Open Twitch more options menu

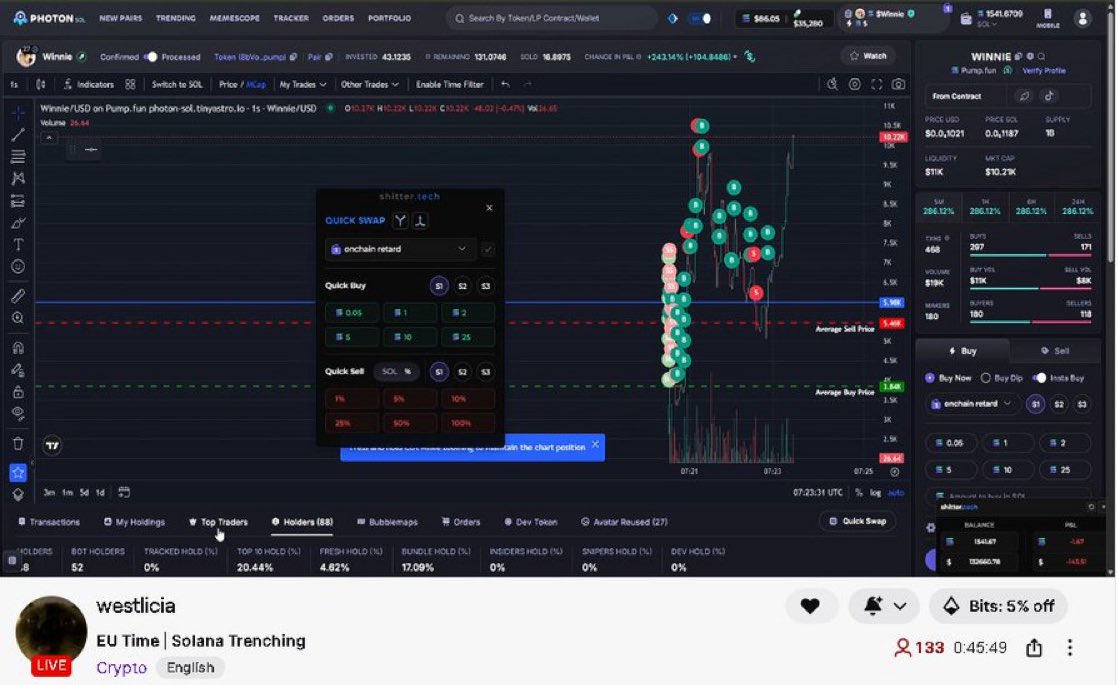tap(1070, 647)
